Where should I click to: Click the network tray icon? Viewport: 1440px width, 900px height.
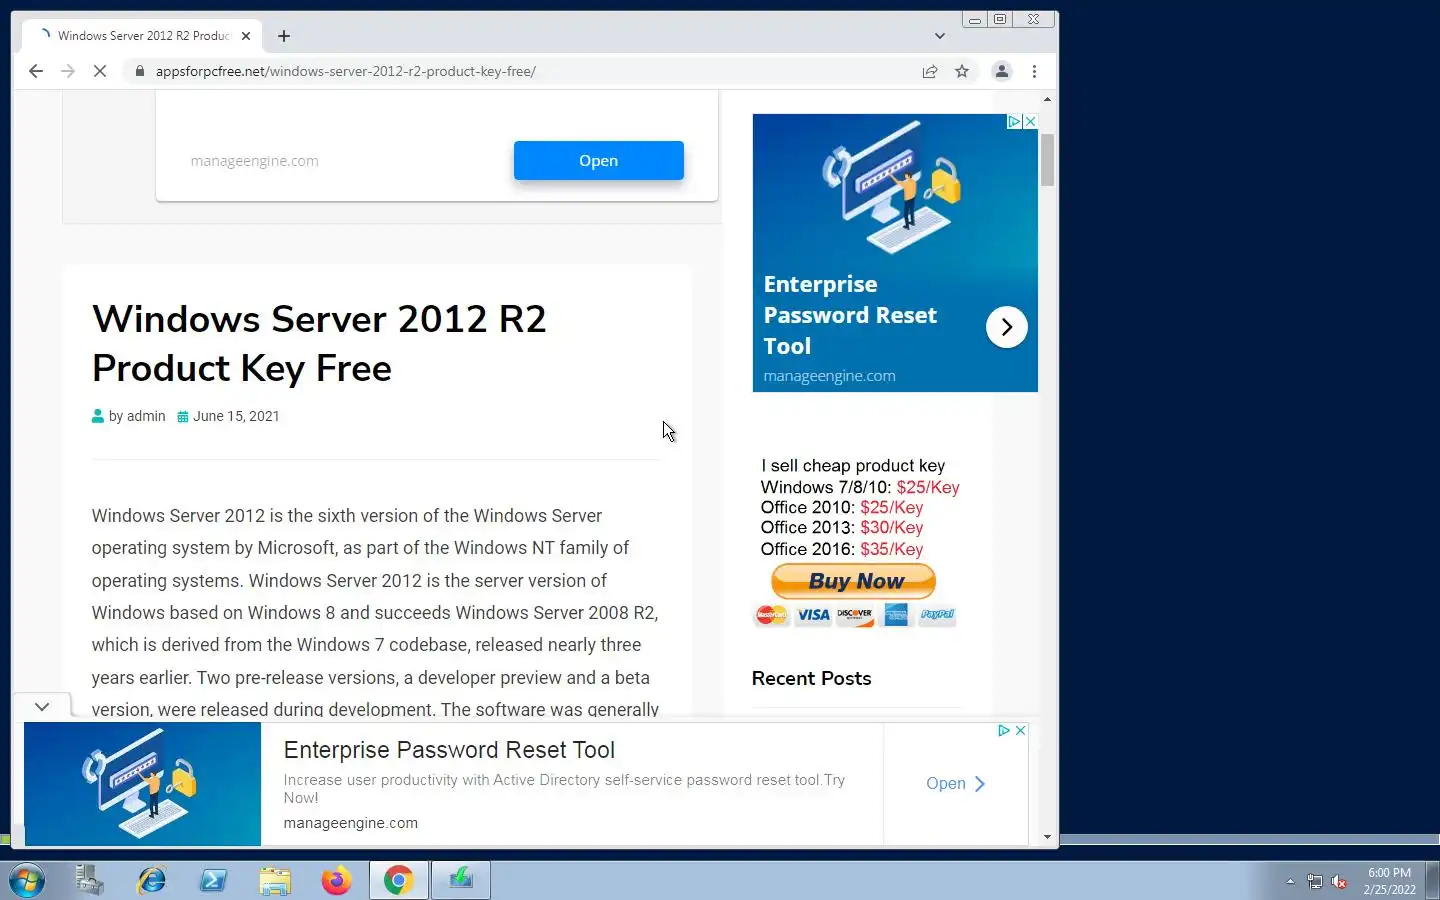(x=1315, y=882)
